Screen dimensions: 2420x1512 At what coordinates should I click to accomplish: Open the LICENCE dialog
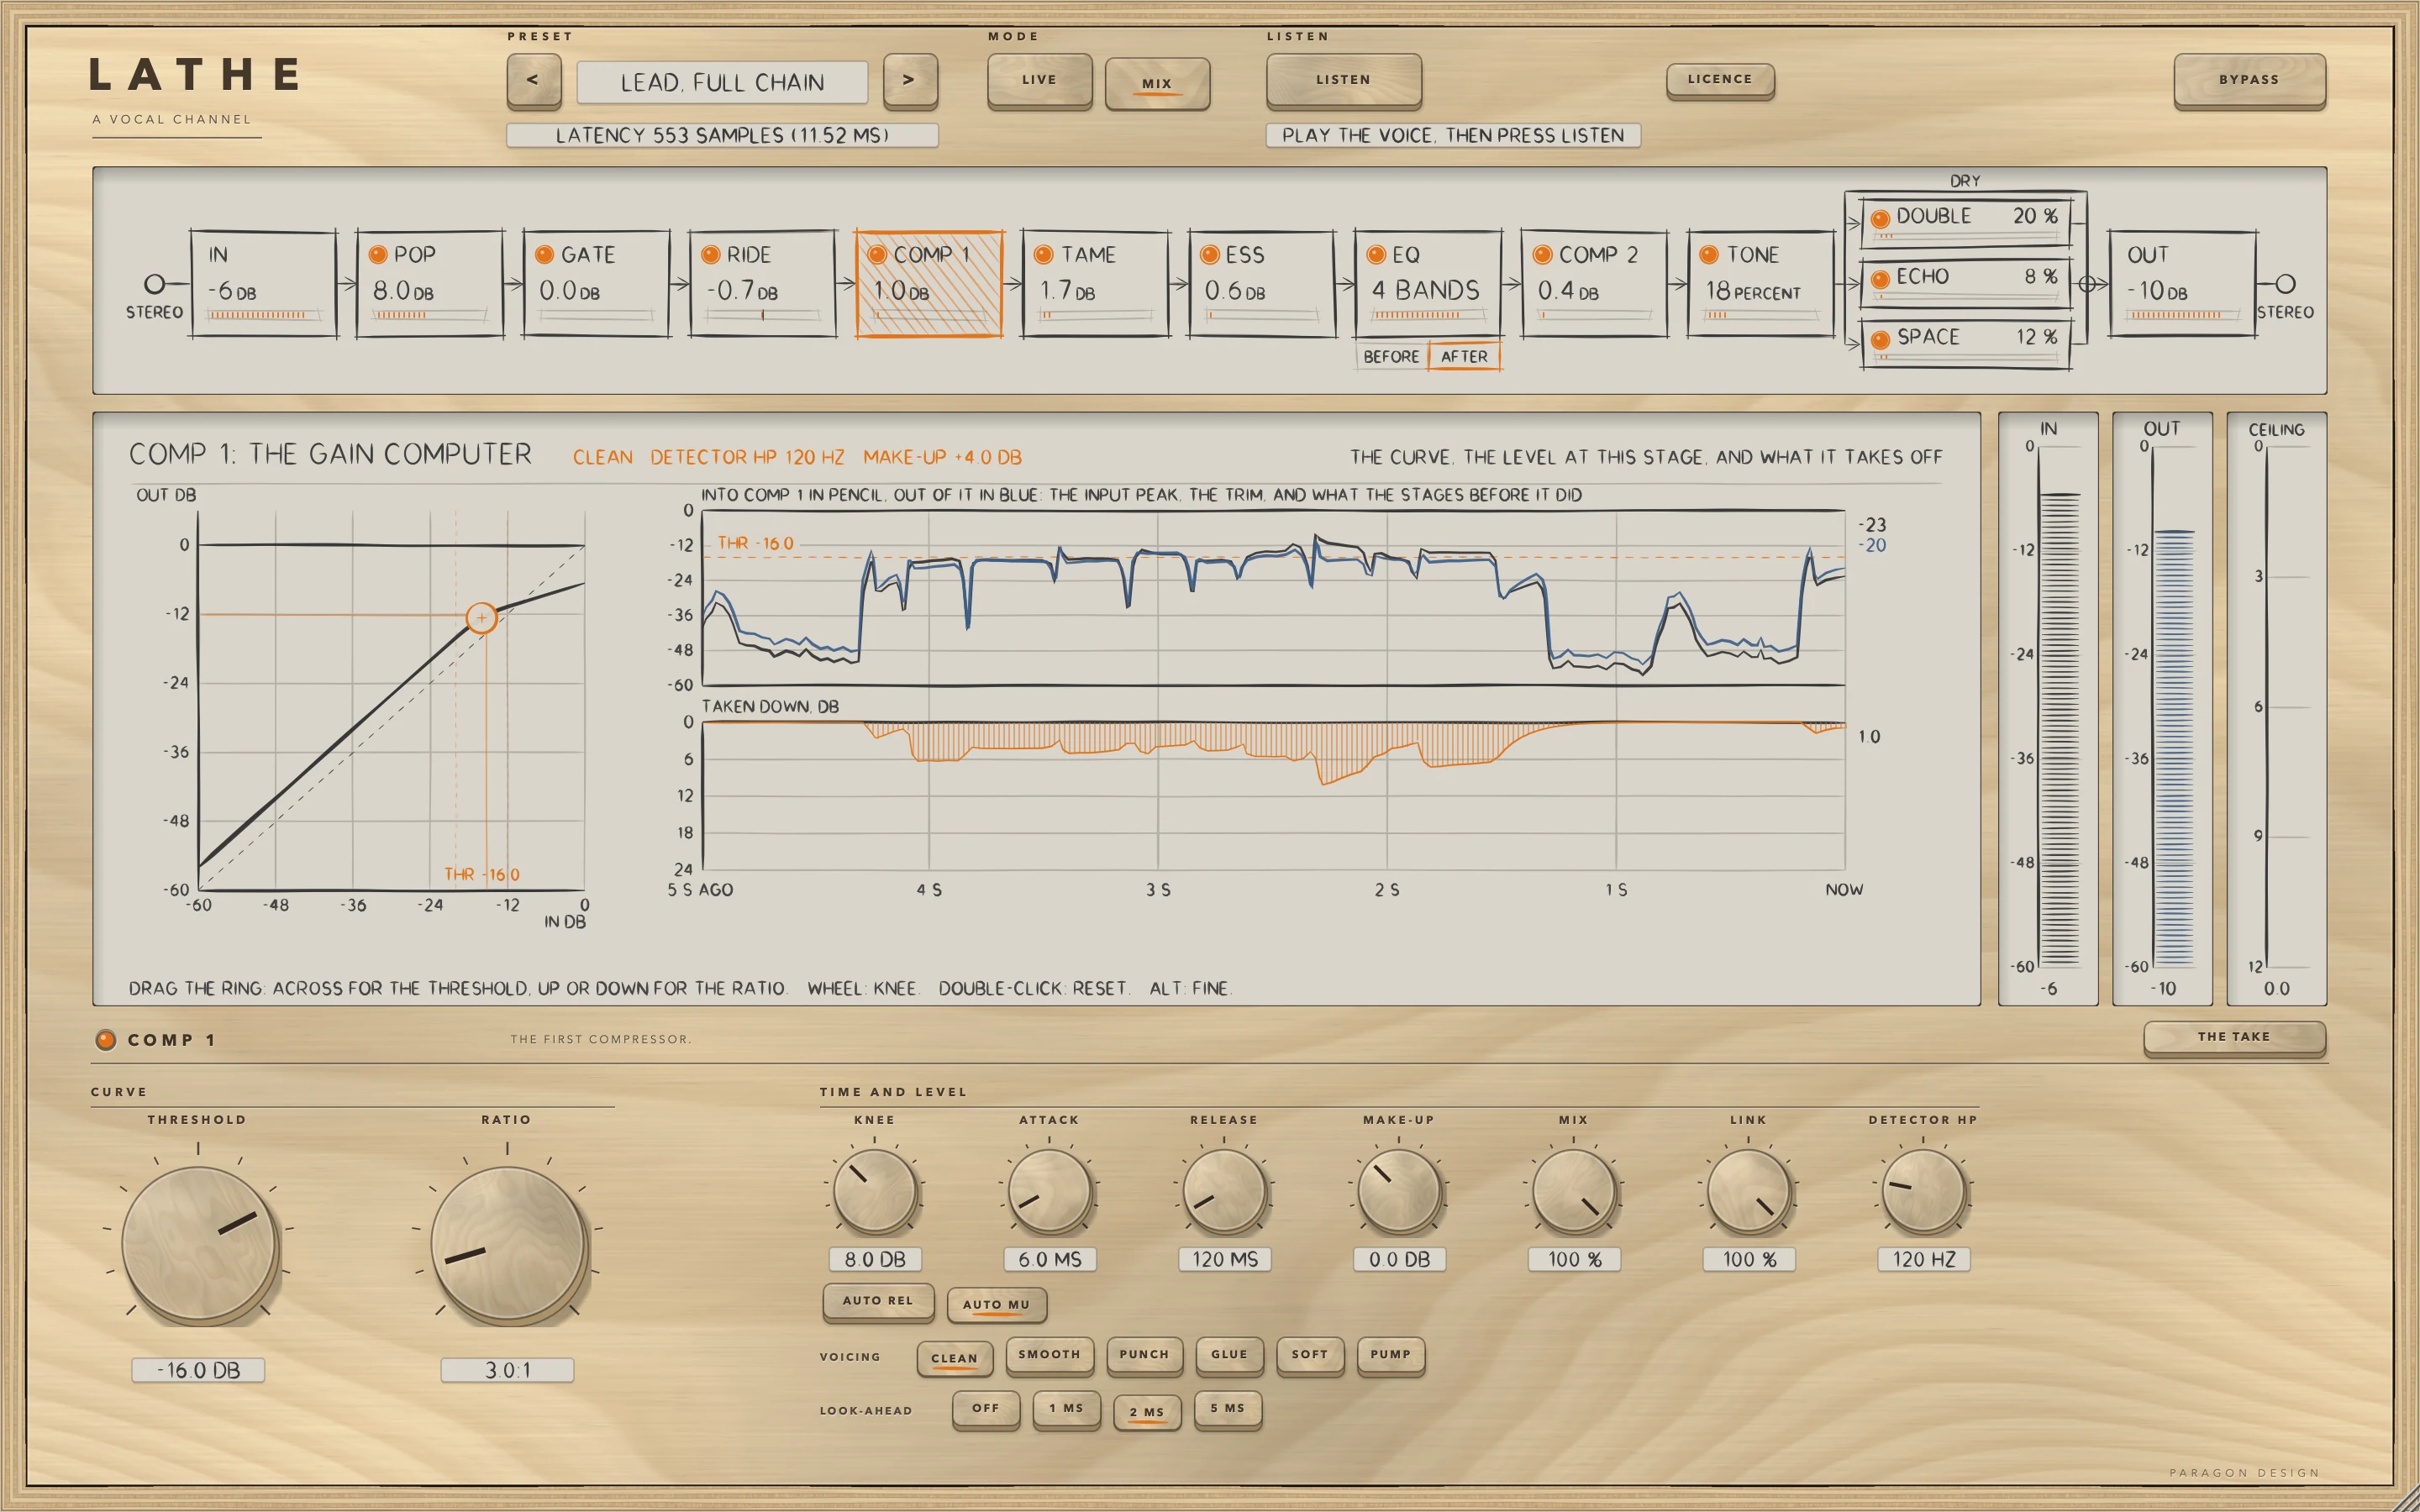coord(1720,80)
